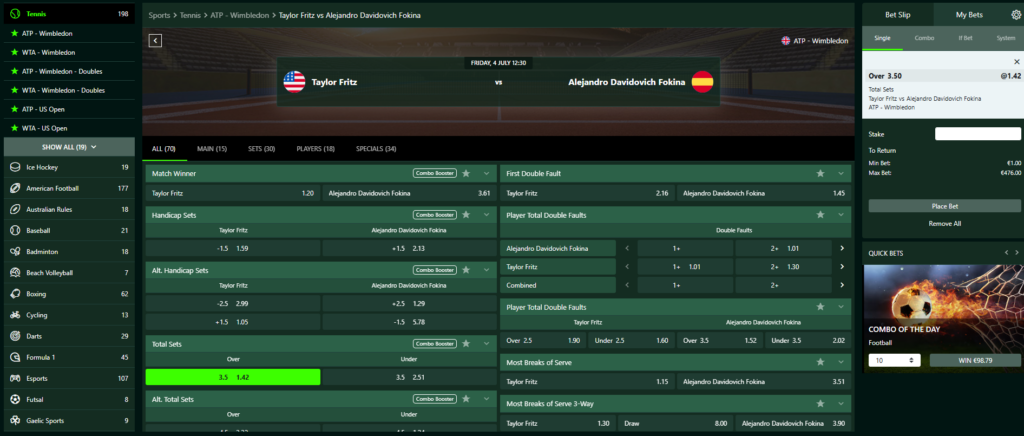This screenshot has width=1024, height=436.
Task: Show previous Quick Bets card
Action: (x=1006, y=253)
